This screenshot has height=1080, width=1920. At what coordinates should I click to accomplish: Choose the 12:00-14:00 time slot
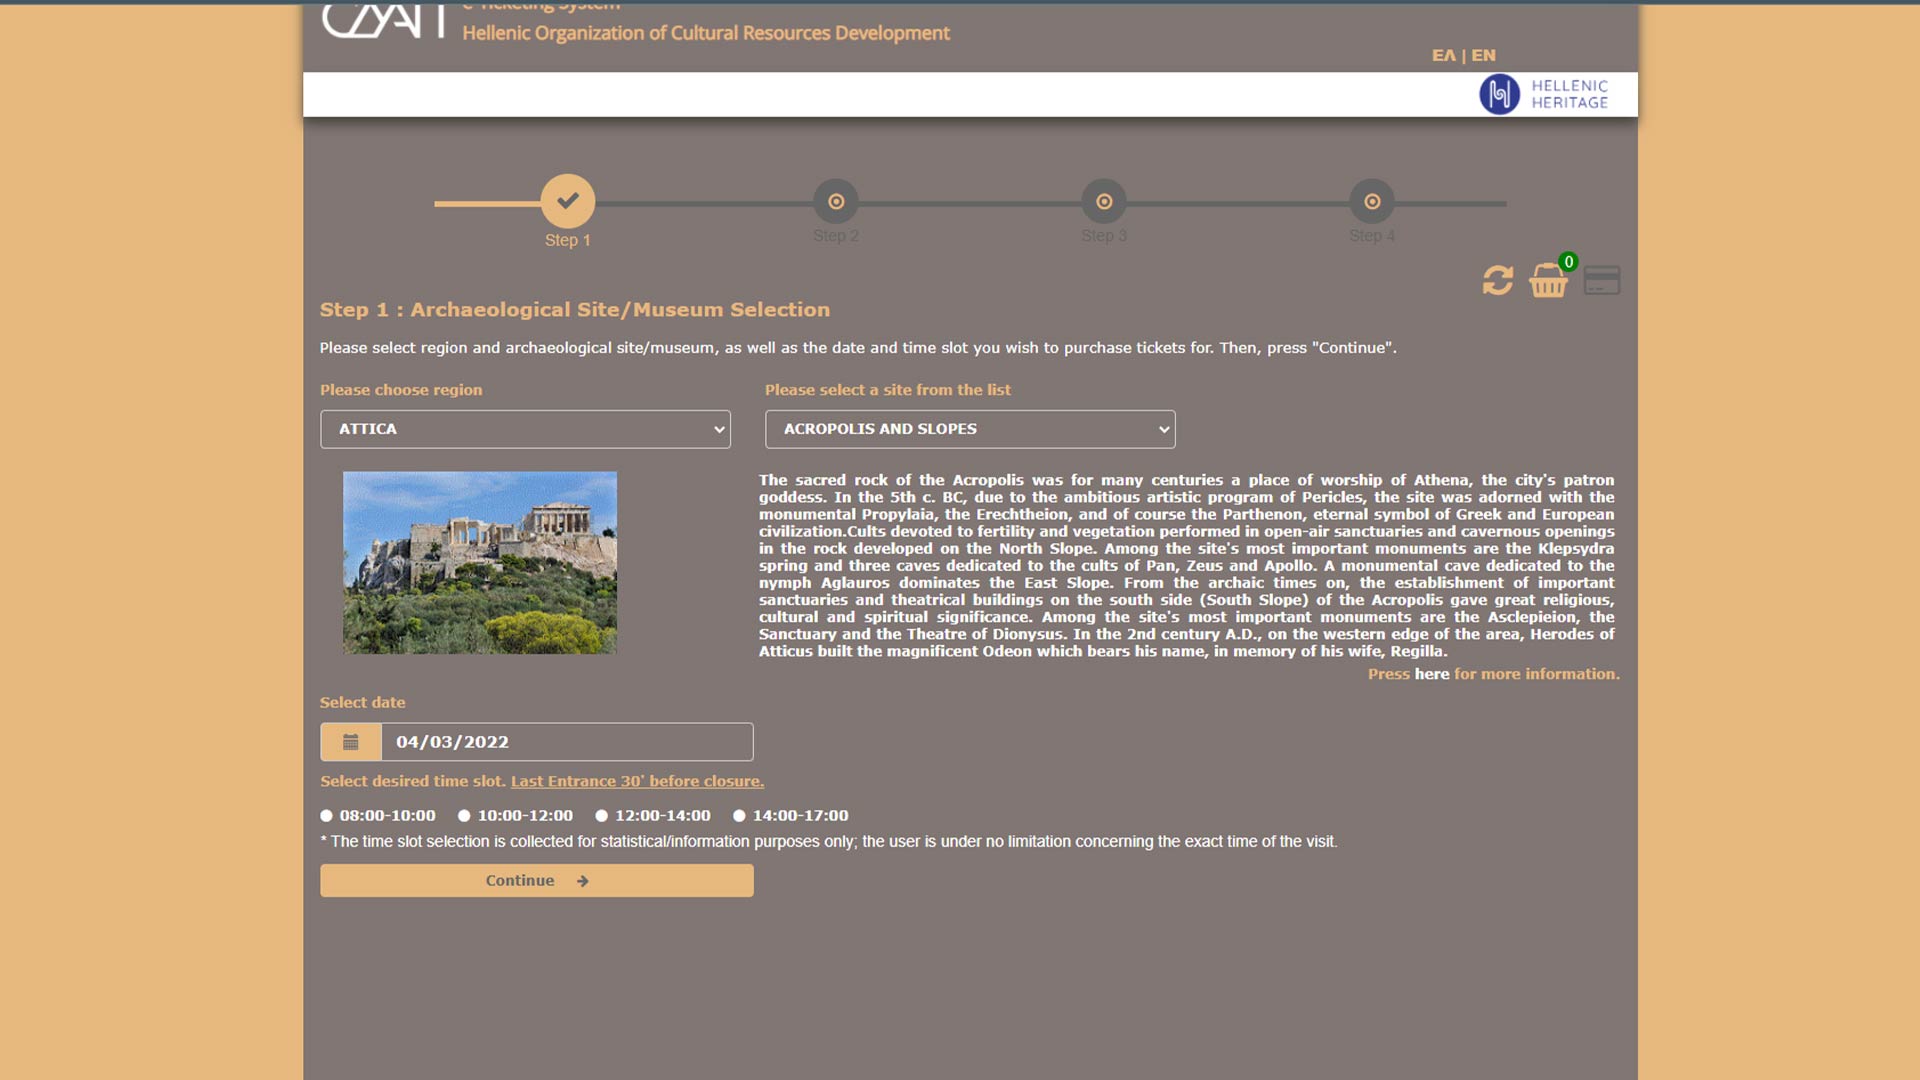click(602, 816)
